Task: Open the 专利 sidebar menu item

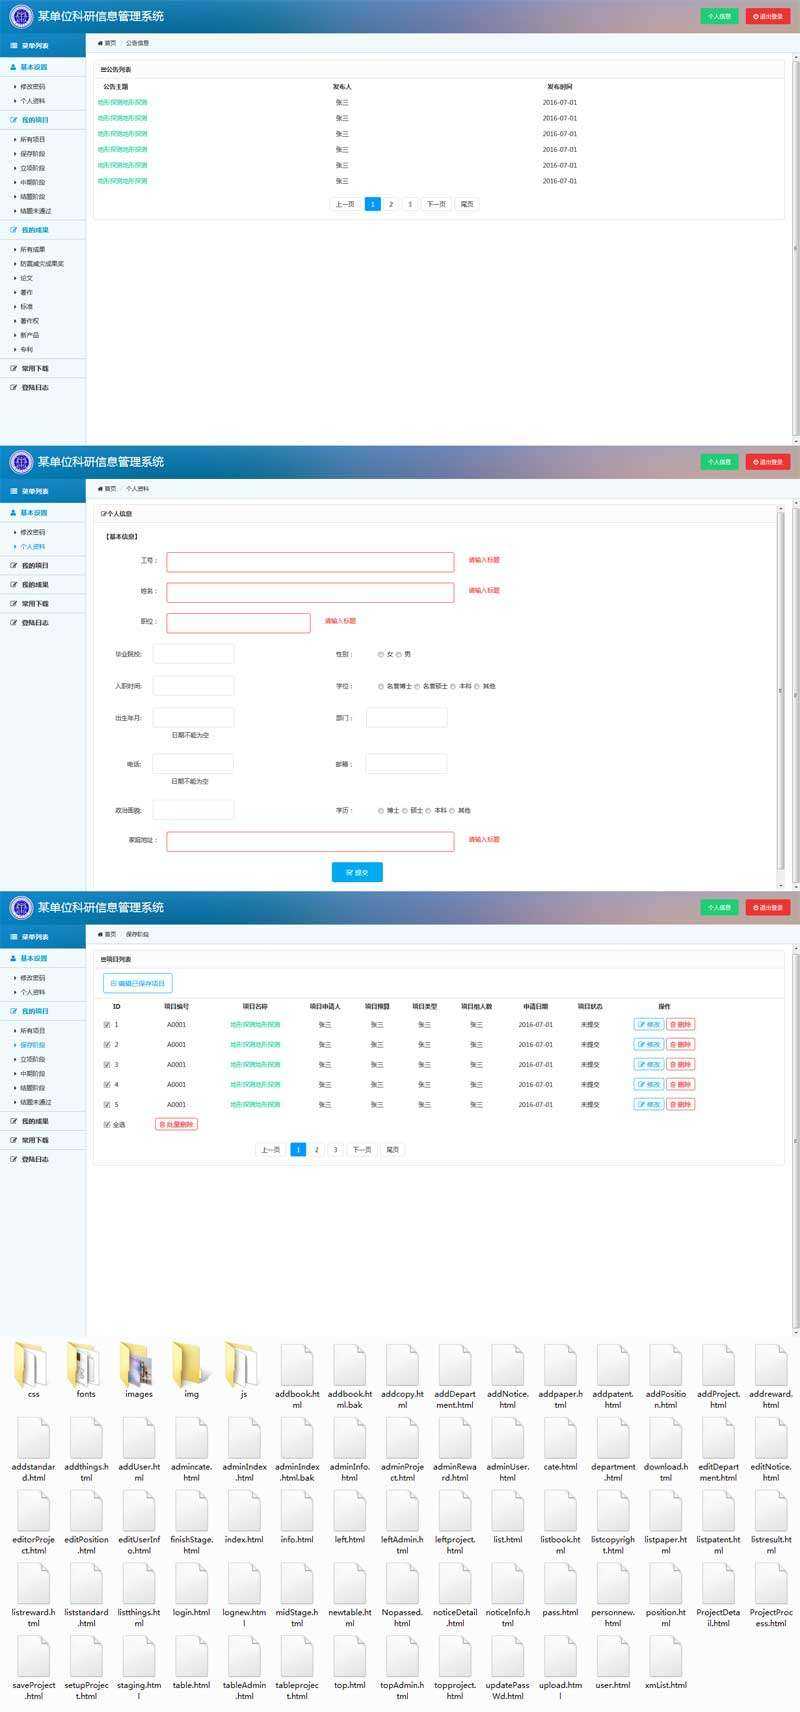Action: tap(27, 349)
